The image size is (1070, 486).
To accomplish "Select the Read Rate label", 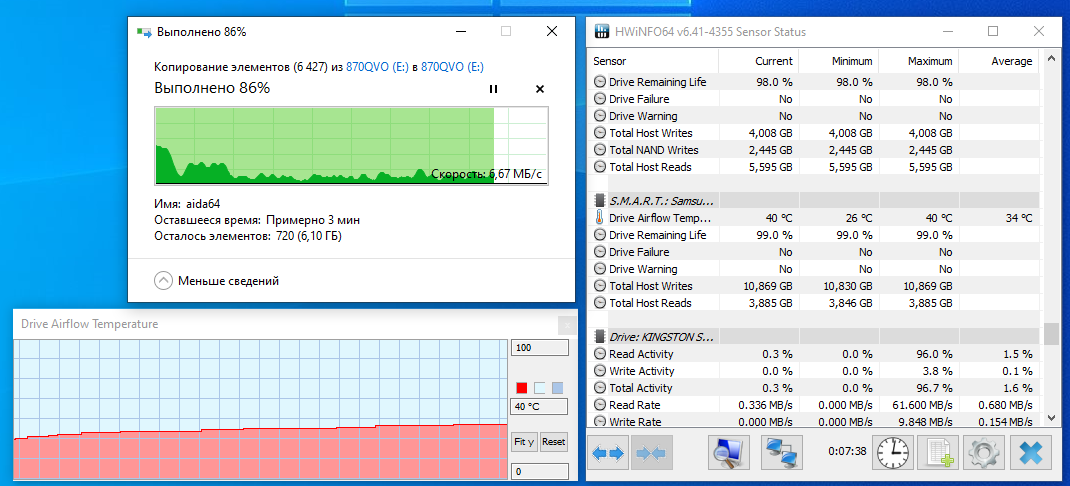I will [635, 405].
